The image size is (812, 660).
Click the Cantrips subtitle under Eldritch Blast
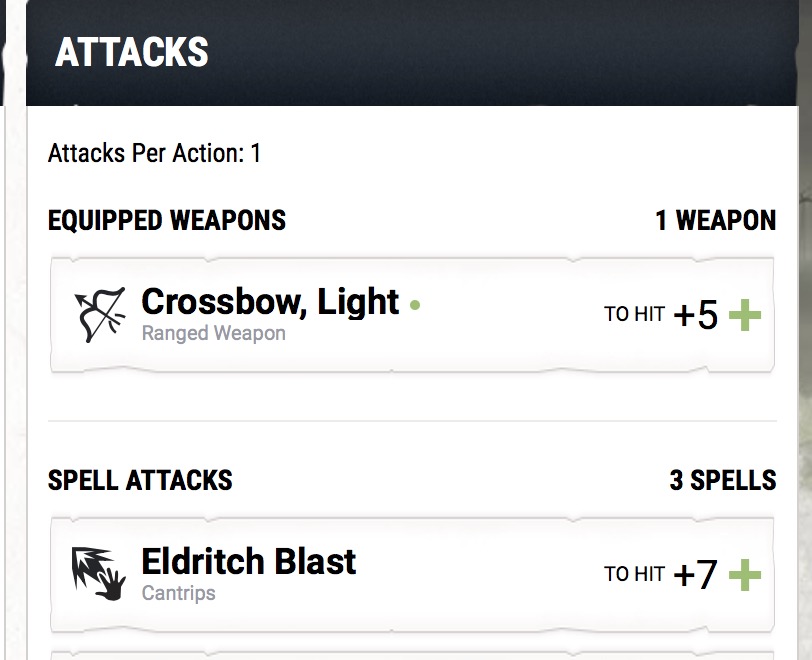pyautogui.click(x=179, y=593)
